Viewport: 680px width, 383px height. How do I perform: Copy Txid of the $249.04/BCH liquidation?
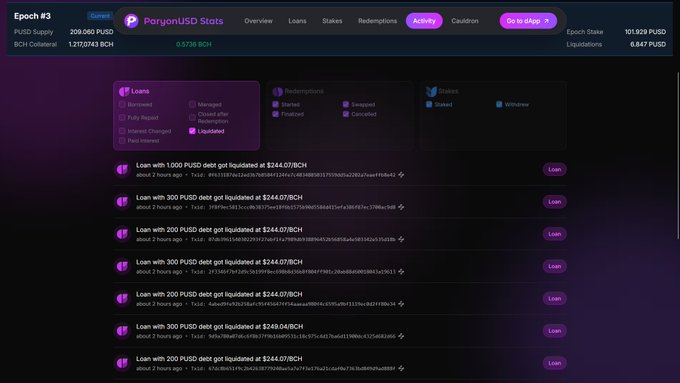[x=401, y=336]
